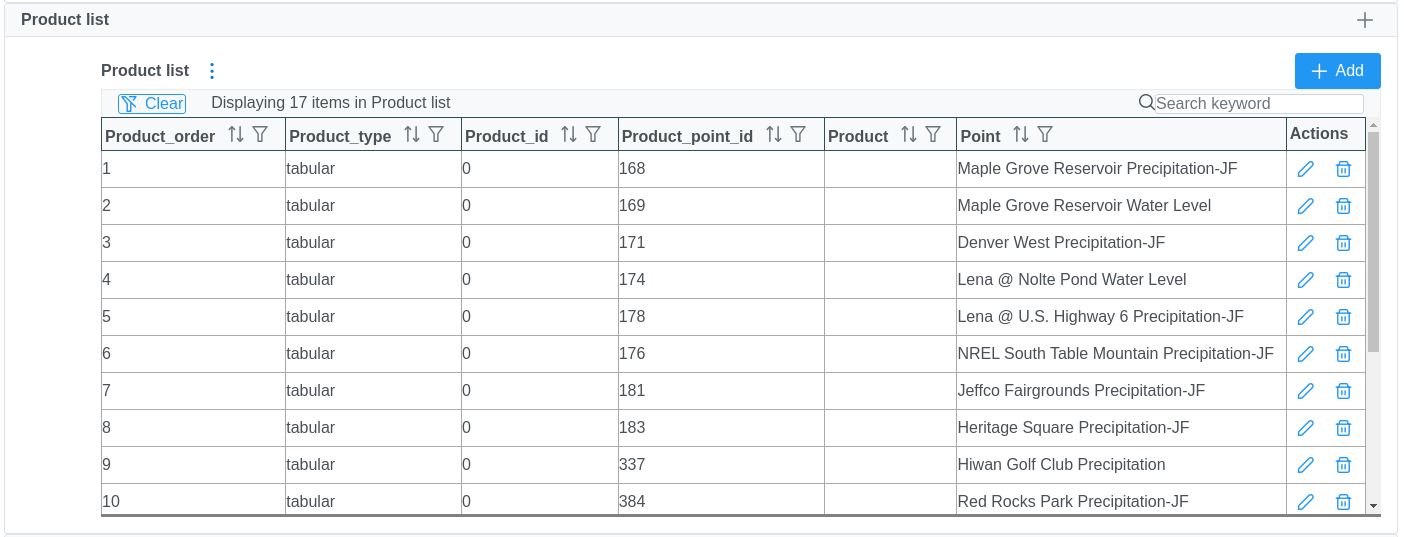Sort by Product_order column
This screenshot has height=537, width=1404.
236,134
